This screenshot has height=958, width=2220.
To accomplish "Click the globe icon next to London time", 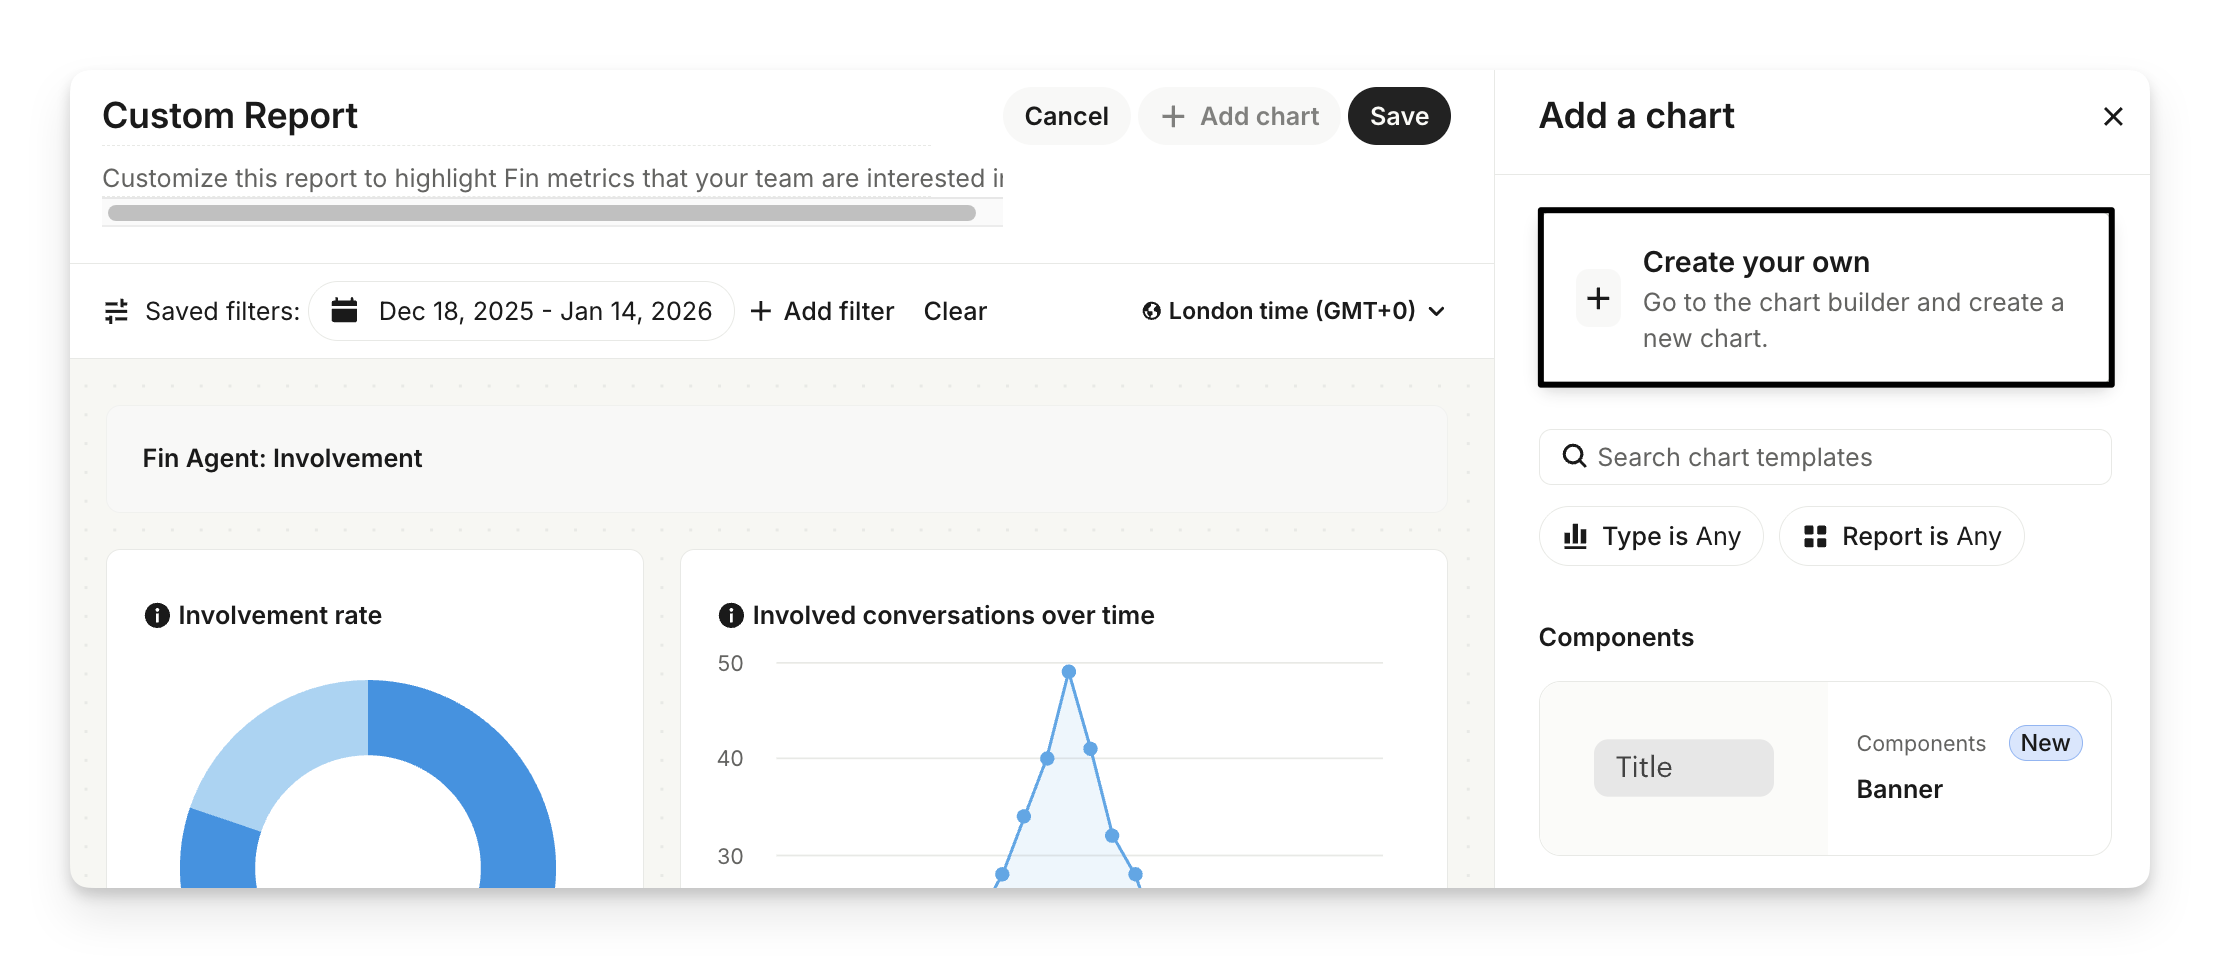I will [1151, 311].
